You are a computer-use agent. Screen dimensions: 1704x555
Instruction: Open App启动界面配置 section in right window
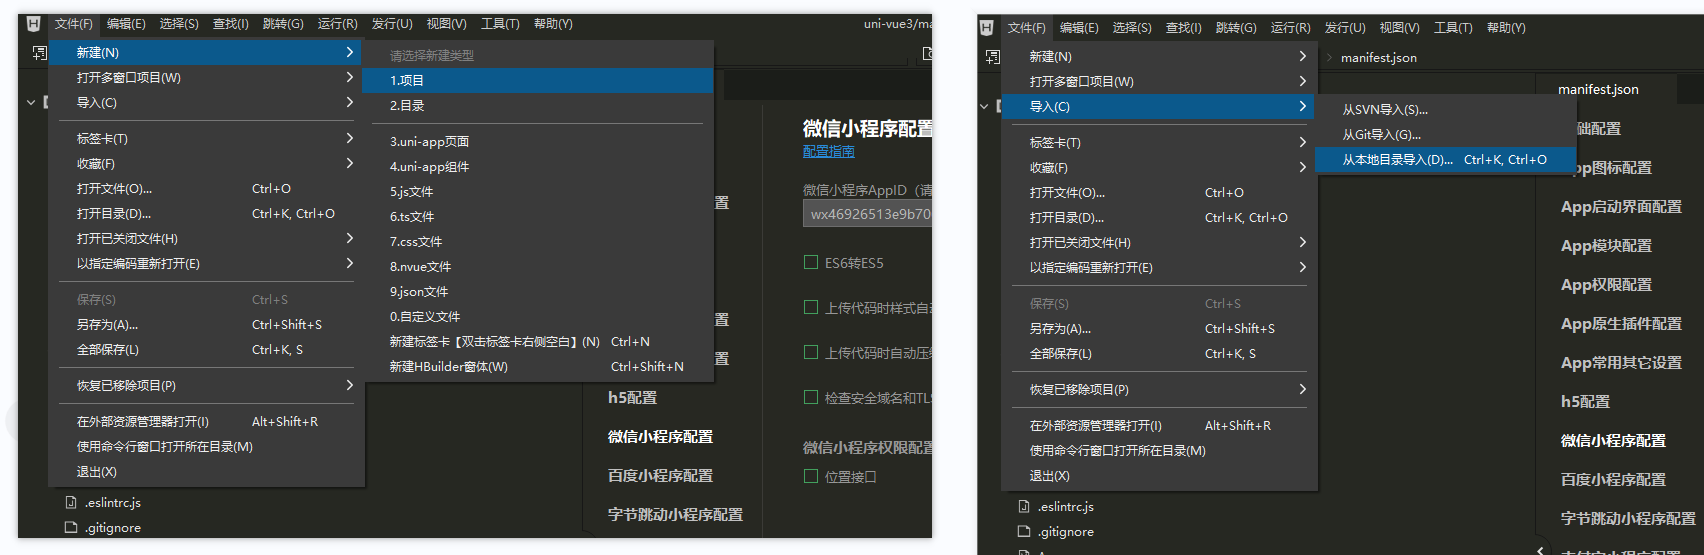pos(1621,207)
